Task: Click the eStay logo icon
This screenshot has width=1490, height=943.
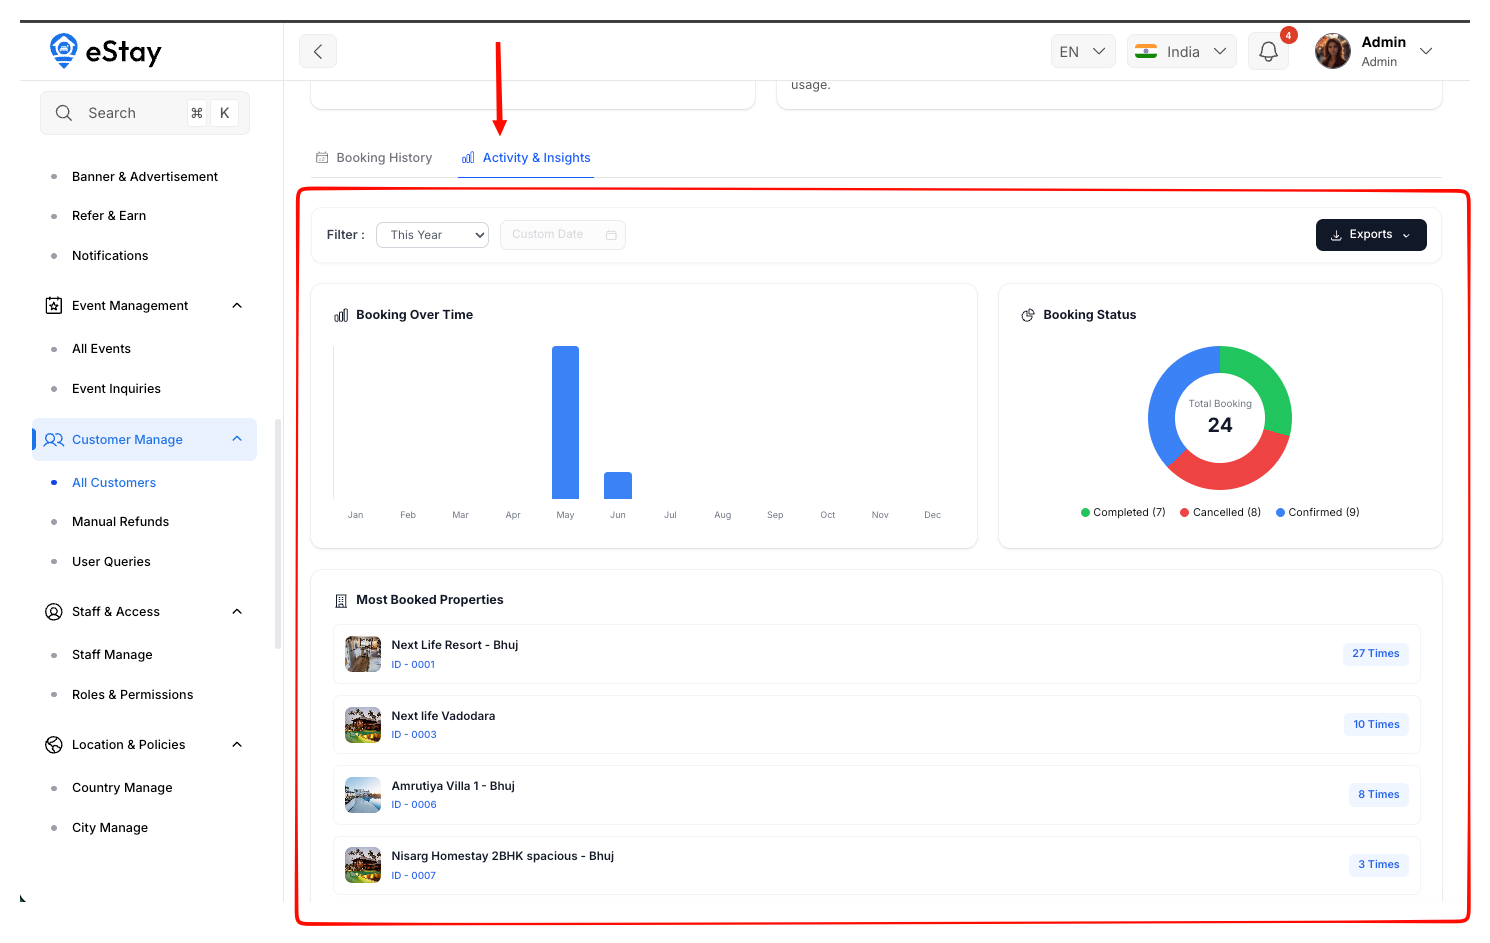Action: (x=64, y=50)
